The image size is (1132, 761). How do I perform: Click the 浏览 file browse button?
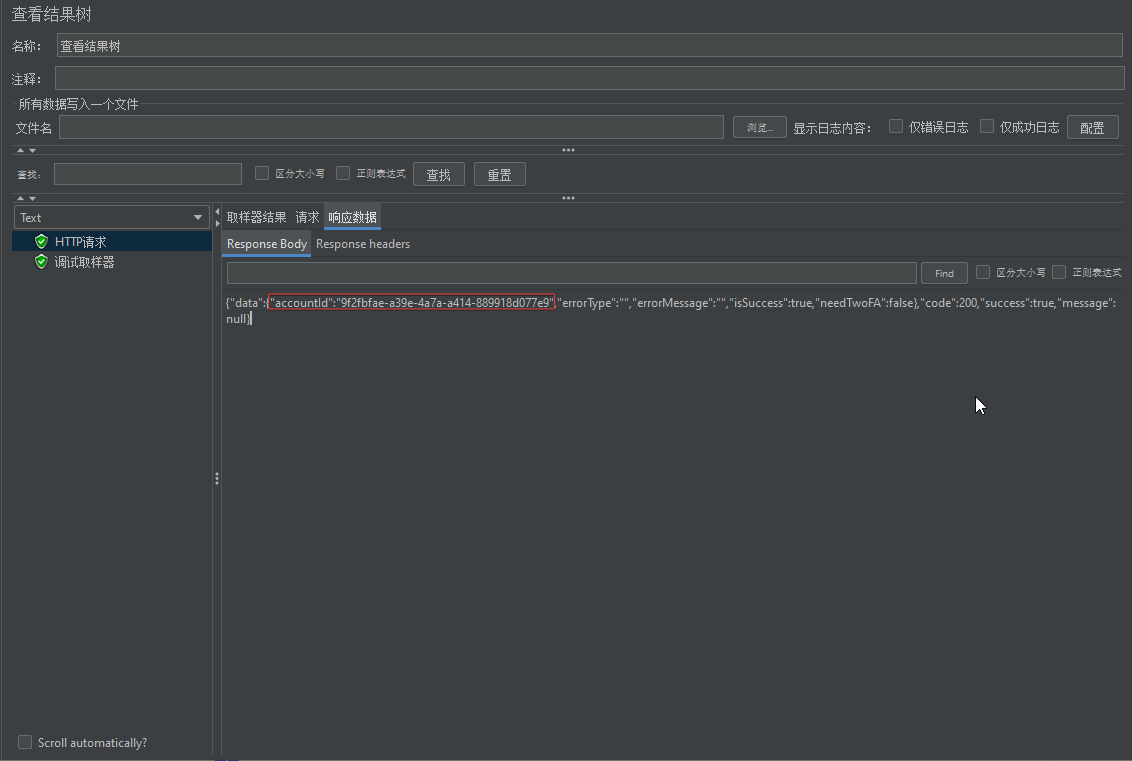coord(759,127)
